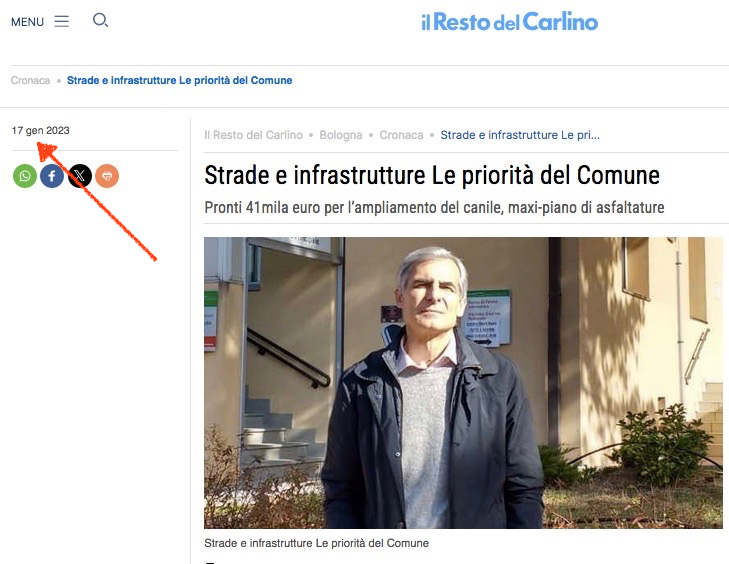Image resolution: width=729 pixels, height=564 pixels.
Task: Click the orange print icon
Action: coord(107,176)
